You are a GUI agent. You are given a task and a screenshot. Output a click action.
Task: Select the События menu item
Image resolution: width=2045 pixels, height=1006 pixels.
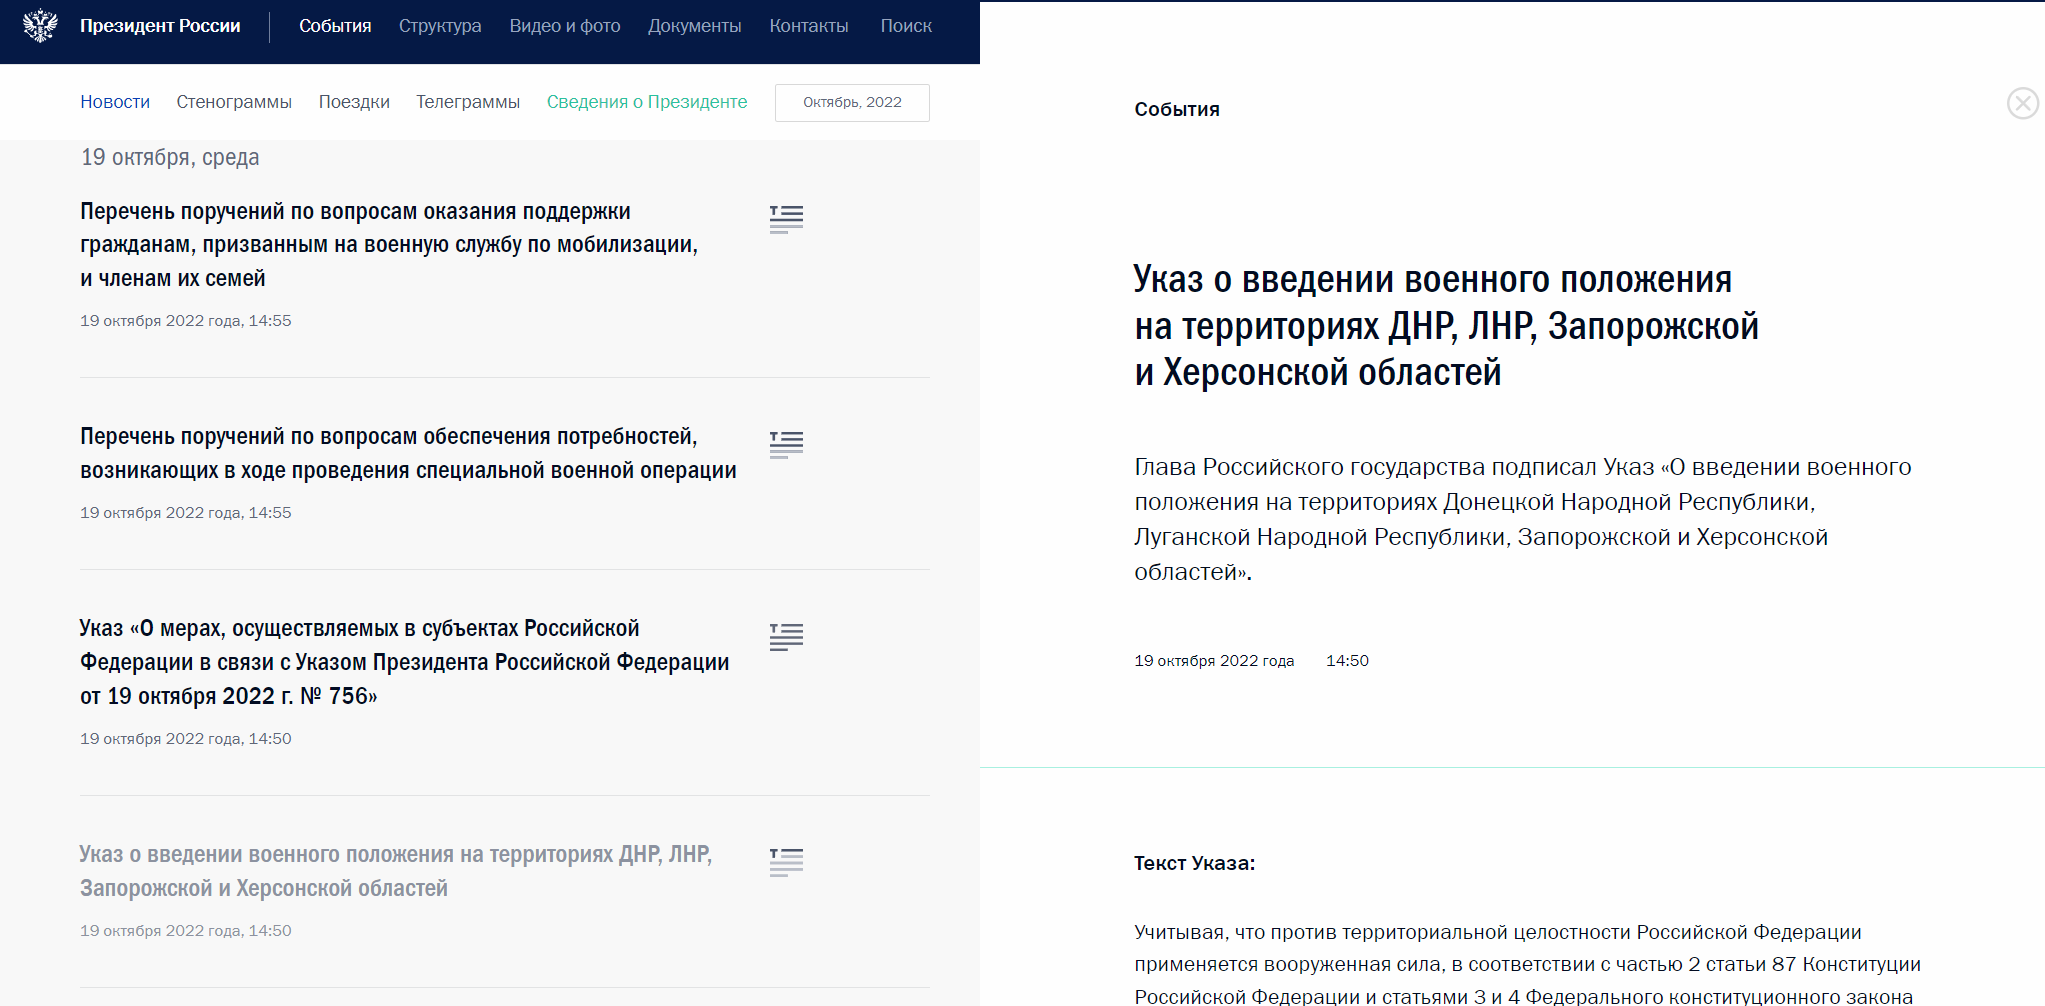point(335,26)
